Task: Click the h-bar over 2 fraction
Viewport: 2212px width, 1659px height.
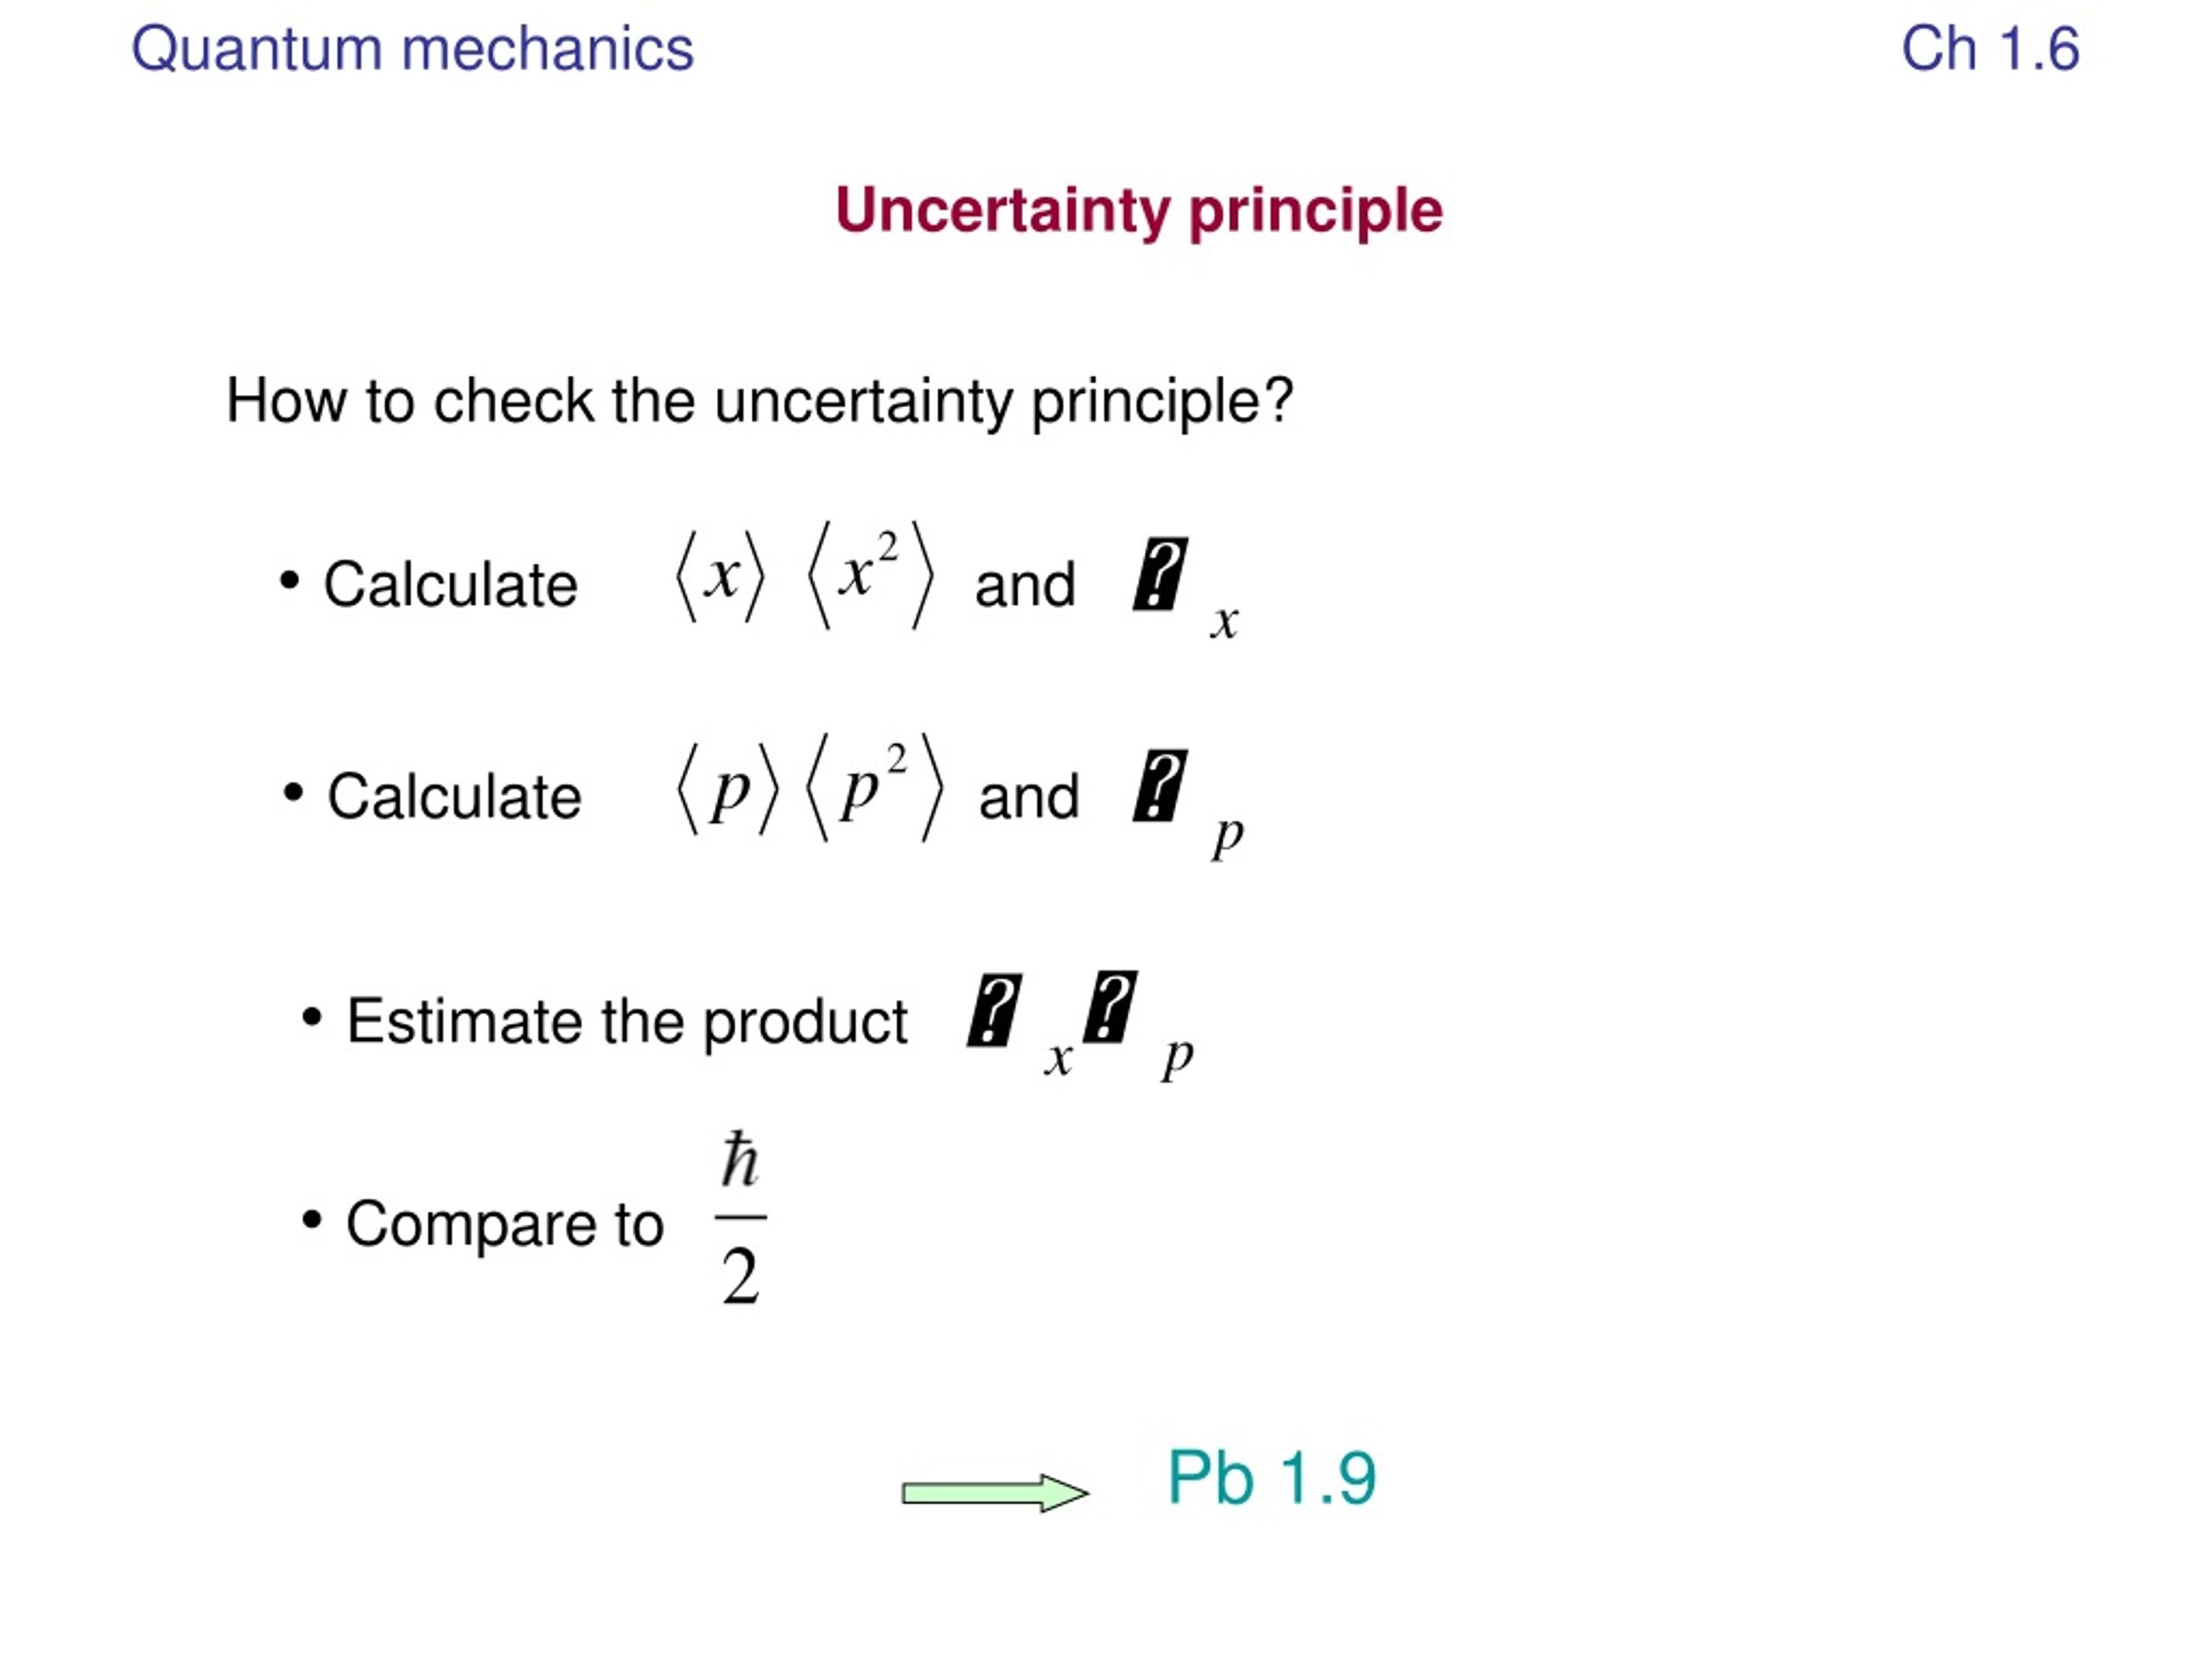Action: pyautogui.click(x=741, y=1218)
